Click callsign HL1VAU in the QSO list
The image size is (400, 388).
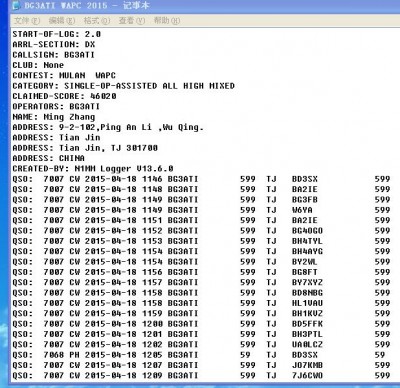pyautogui.click(x=307, y=303)
